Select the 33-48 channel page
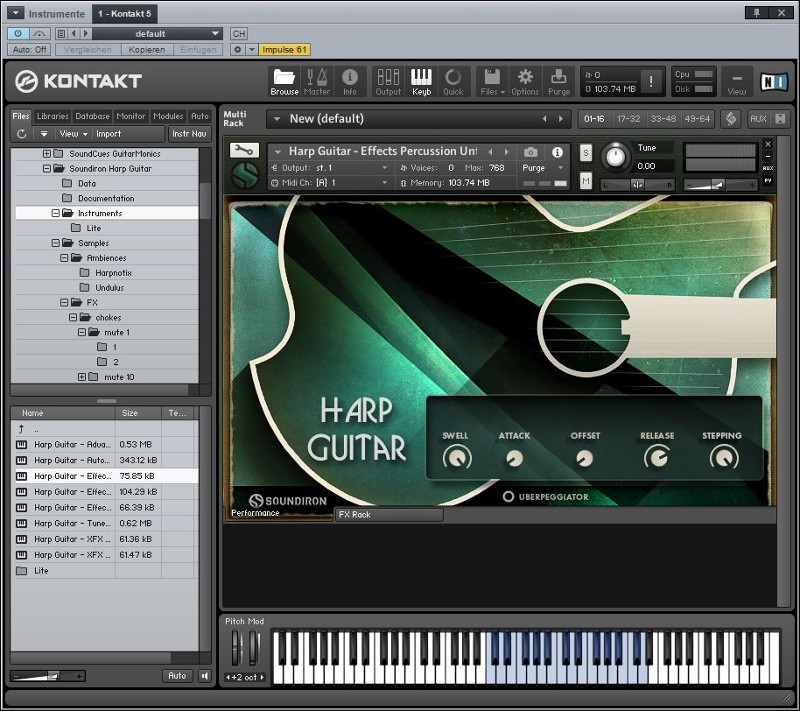Viewport: 800px width, 711px height. pyautogui.click(x=663, y=119)
